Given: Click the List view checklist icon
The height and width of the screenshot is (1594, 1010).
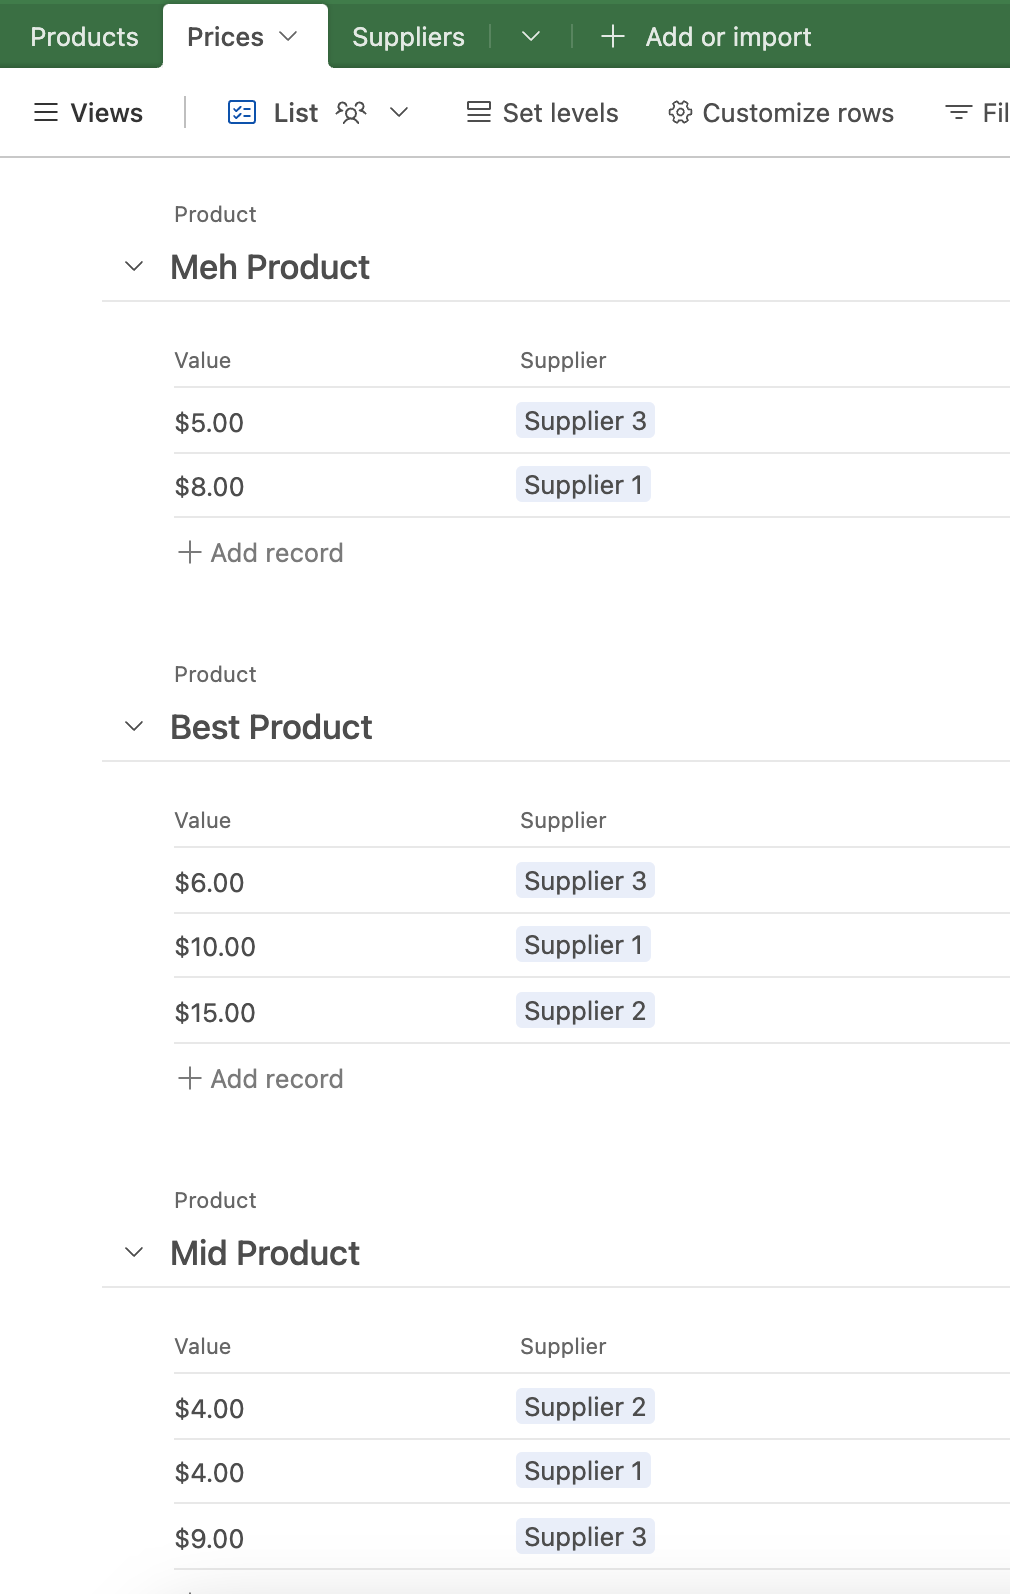Looking at the screenshot, I should pos(242,112).
